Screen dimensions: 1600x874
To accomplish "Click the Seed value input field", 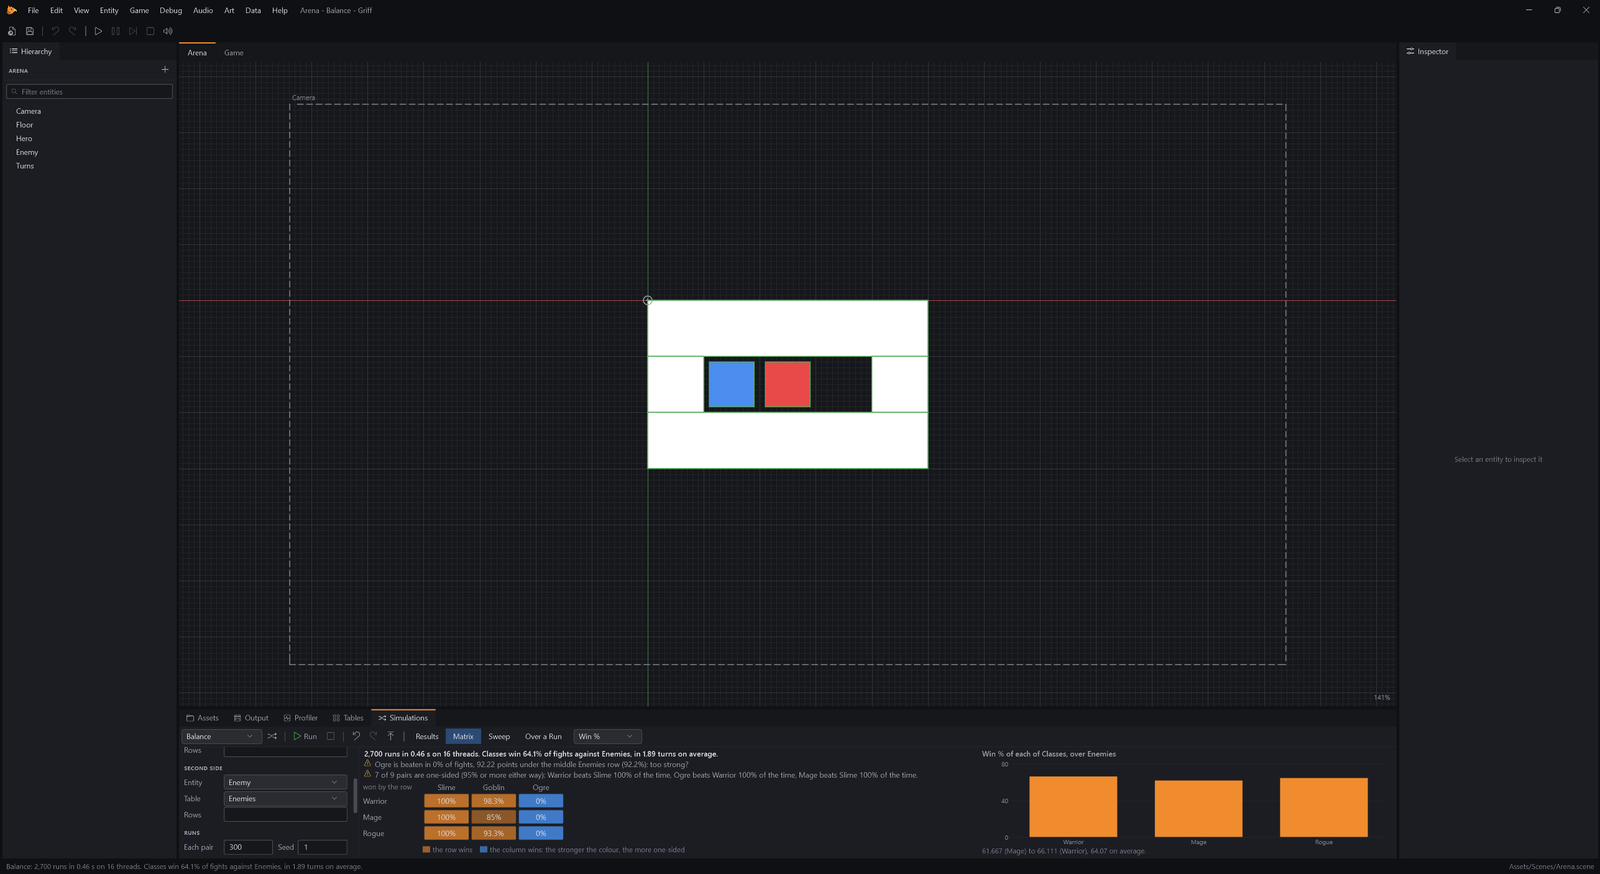I will point(323,847).
